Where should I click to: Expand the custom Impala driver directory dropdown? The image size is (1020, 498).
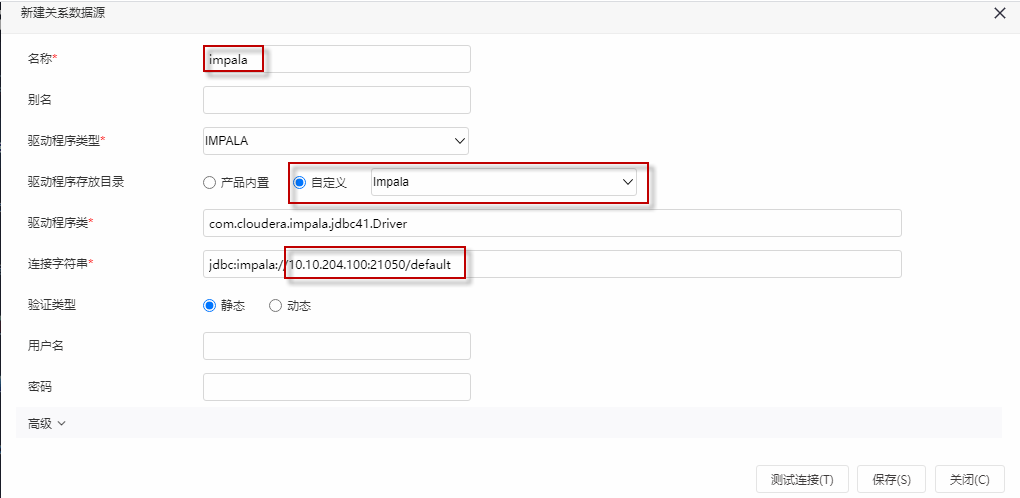(628, 182)
